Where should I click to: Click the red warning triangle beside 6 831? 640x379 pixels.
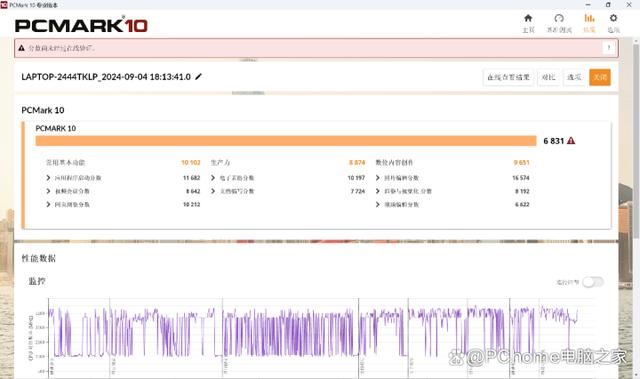(x=571, y=141)
